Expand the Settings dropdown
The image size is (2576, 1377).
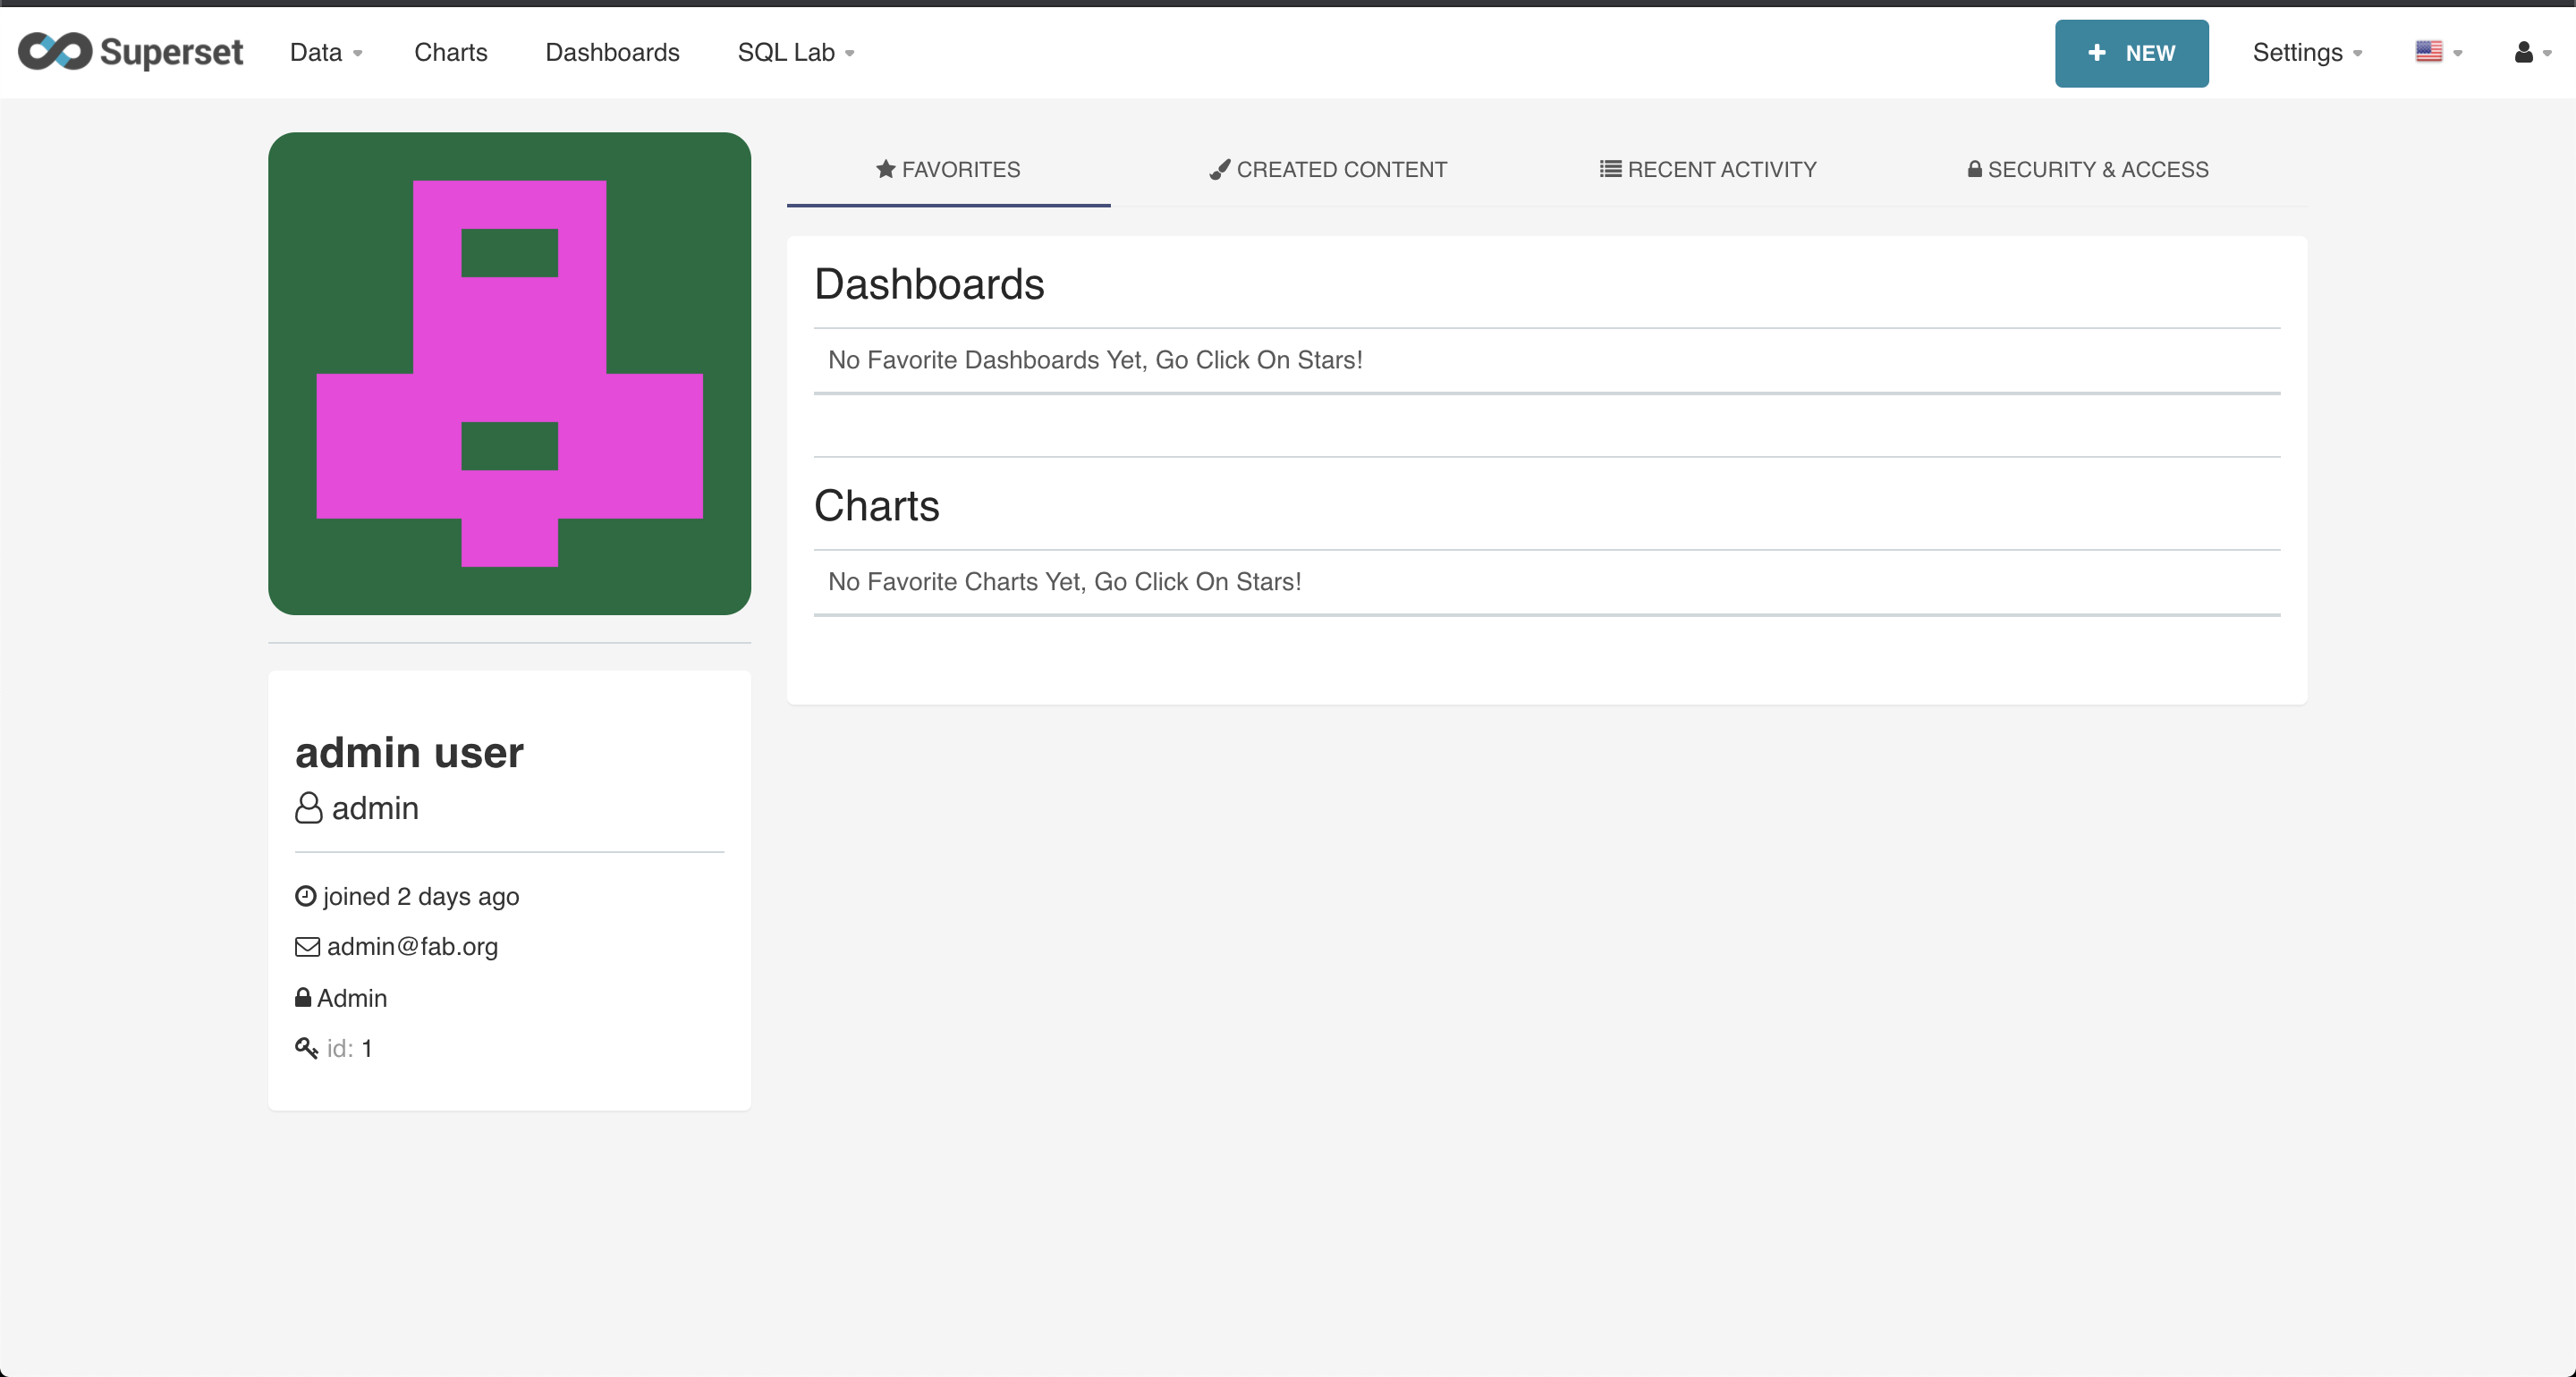(2306, 52)
